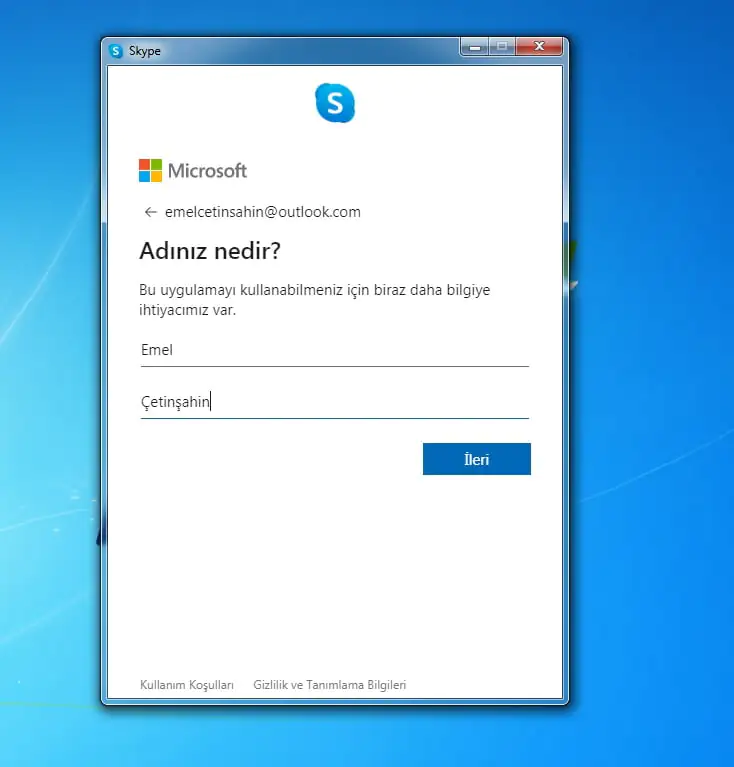
Task: Click the İleri button to continue
Action: 477,459
